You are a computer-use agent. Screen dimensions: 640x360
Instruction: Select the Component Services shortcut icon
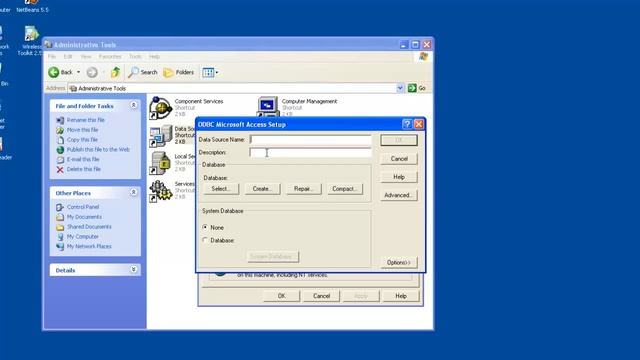click(x=160, y=108)
